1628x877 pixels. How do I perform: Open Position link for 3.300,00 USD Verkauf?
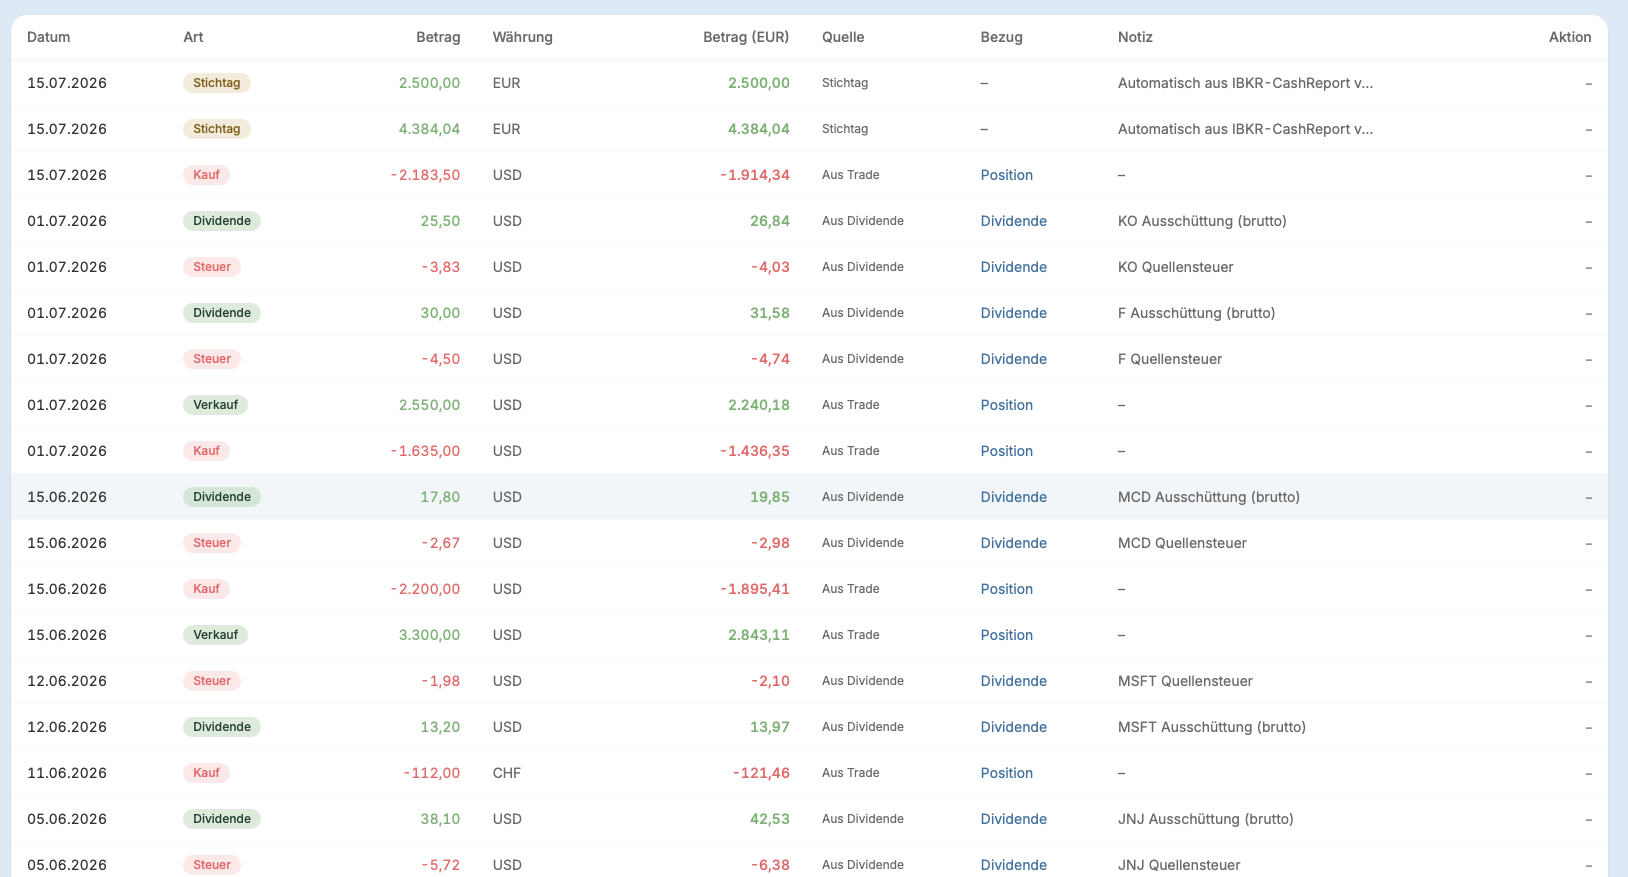click(x=1006, y=635)
